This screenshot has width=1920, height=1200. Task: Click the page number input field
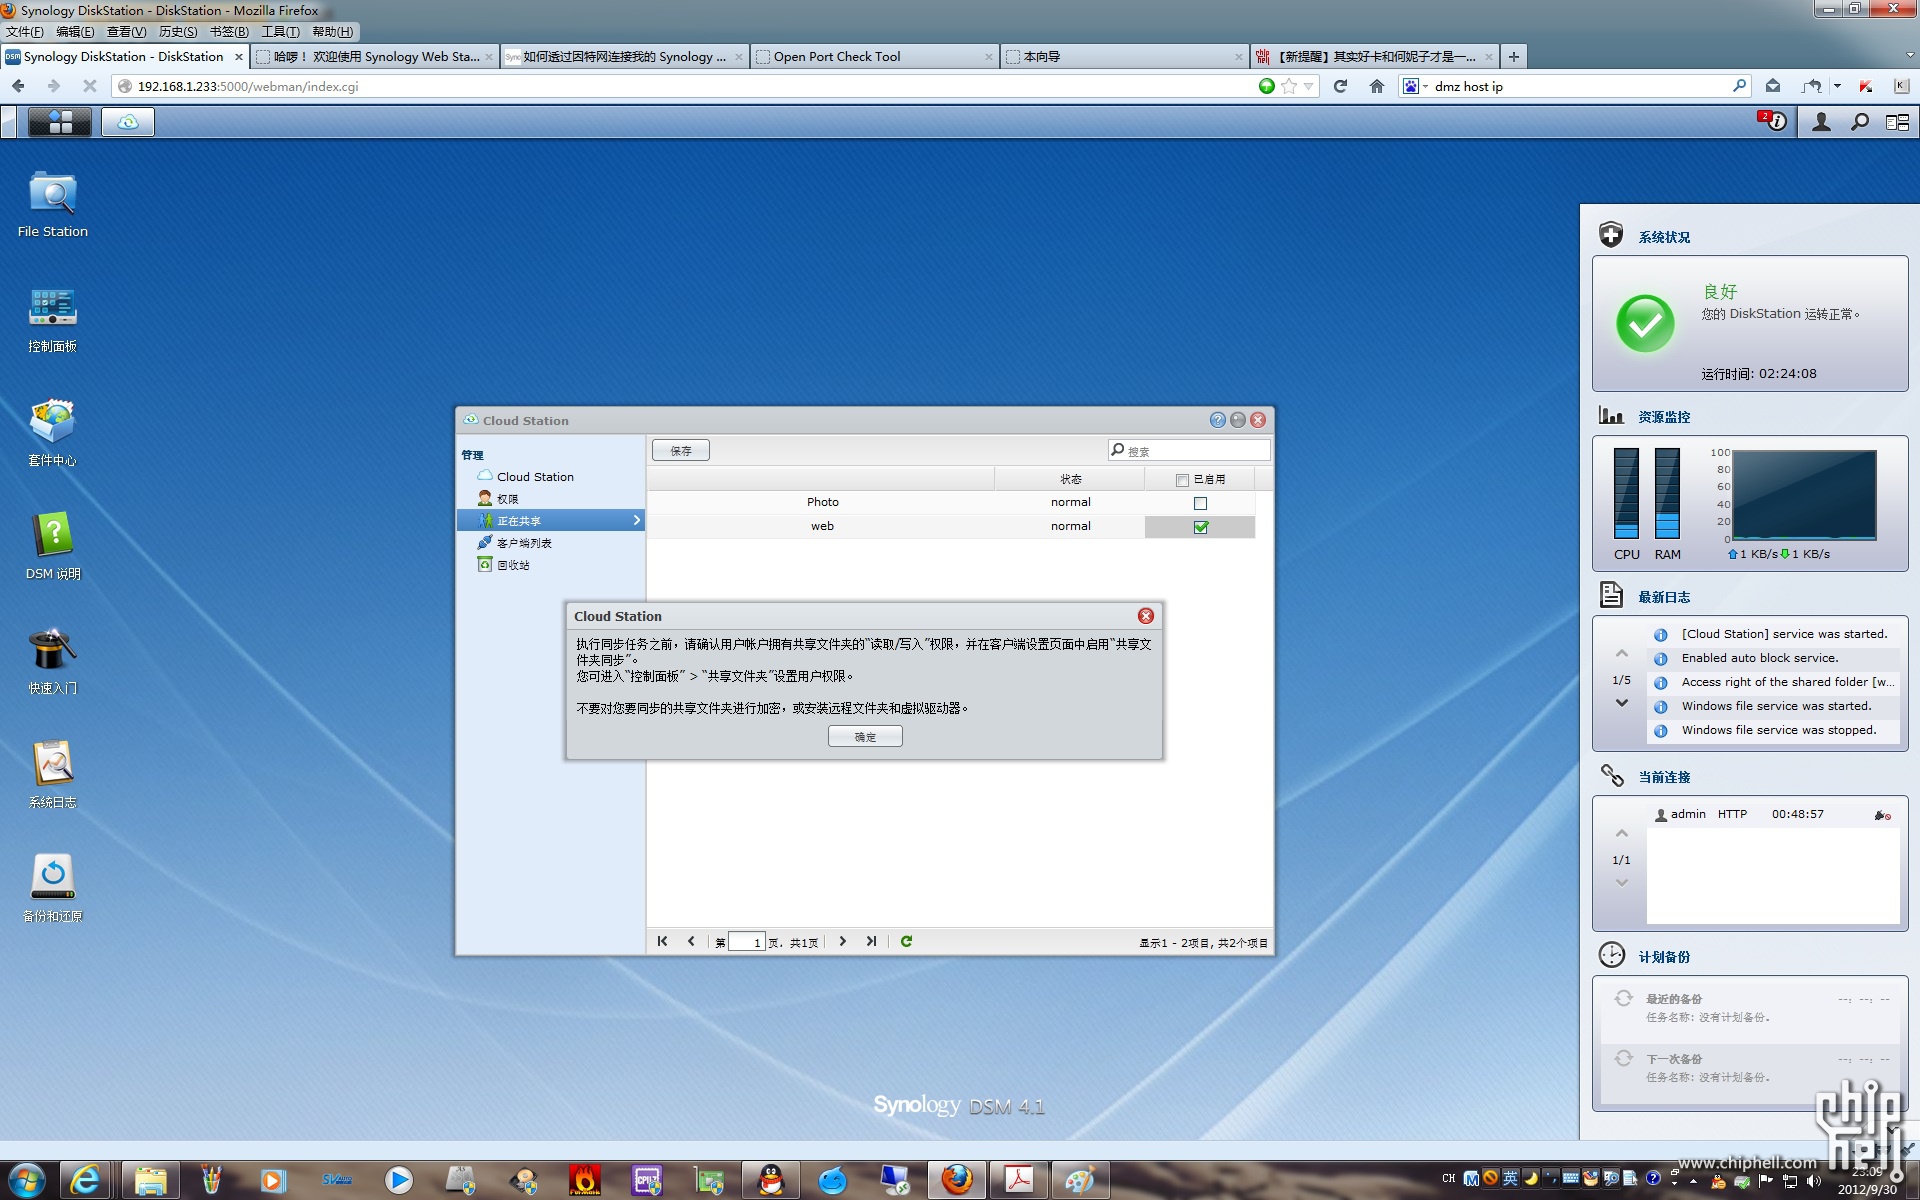(x=747, y=942)
